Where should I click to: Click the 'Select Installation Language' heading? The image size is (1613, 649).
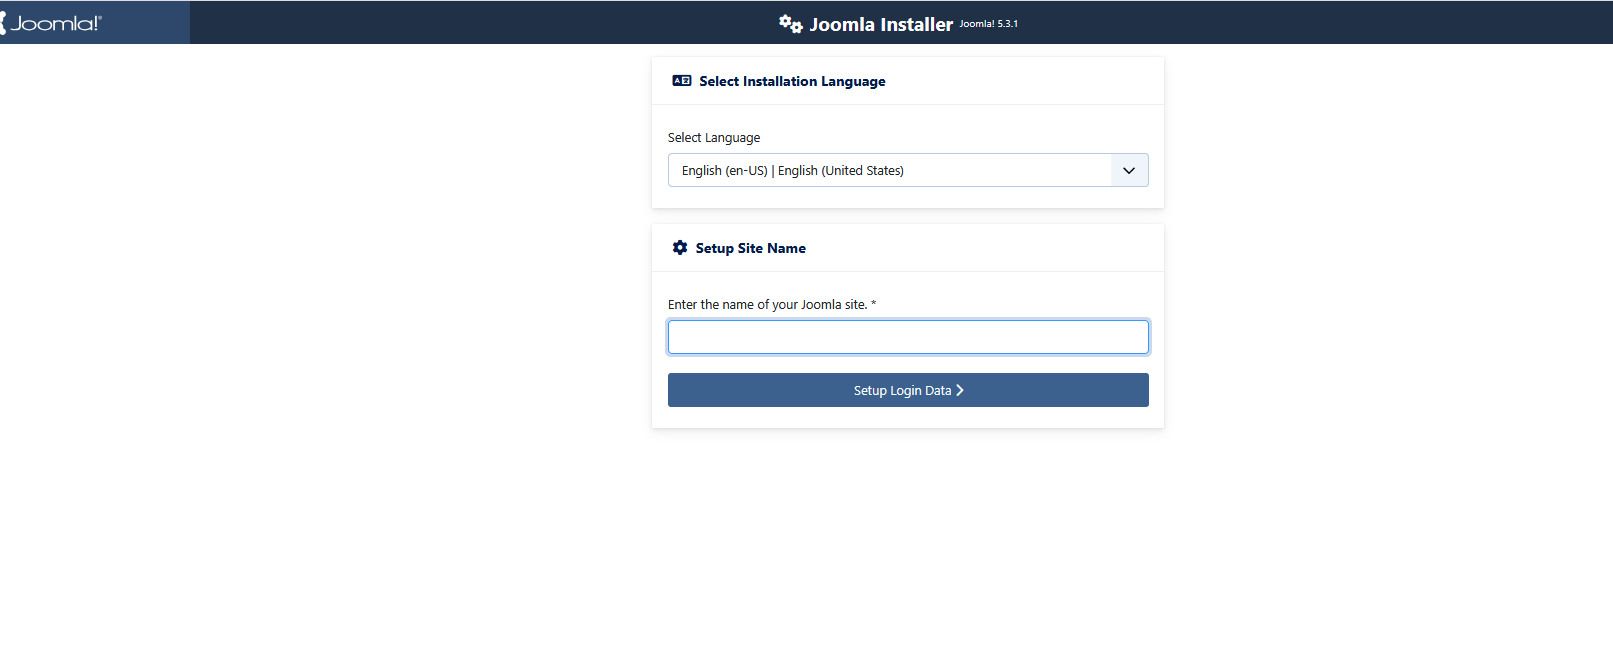792,81
